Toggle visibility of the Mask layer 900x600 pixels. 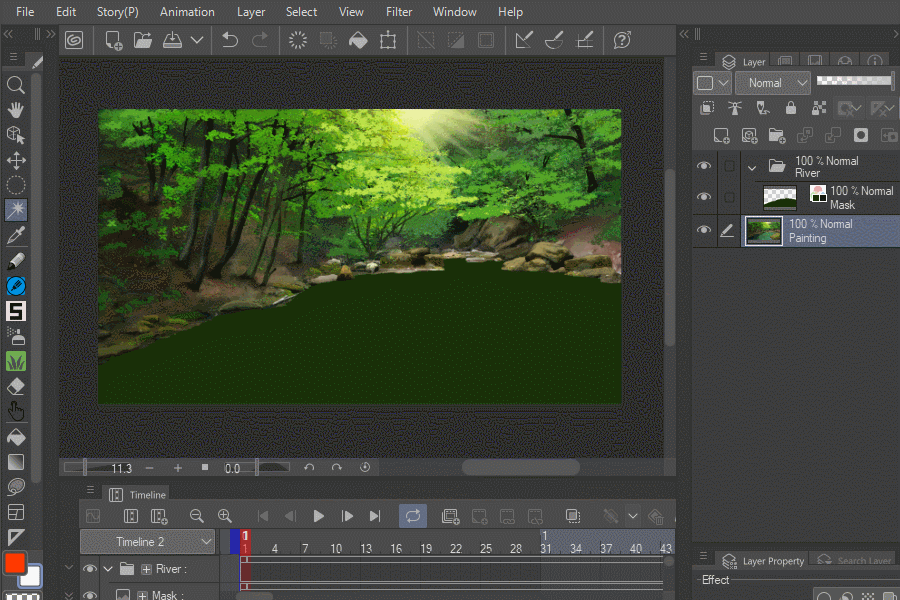click(704, 197)
